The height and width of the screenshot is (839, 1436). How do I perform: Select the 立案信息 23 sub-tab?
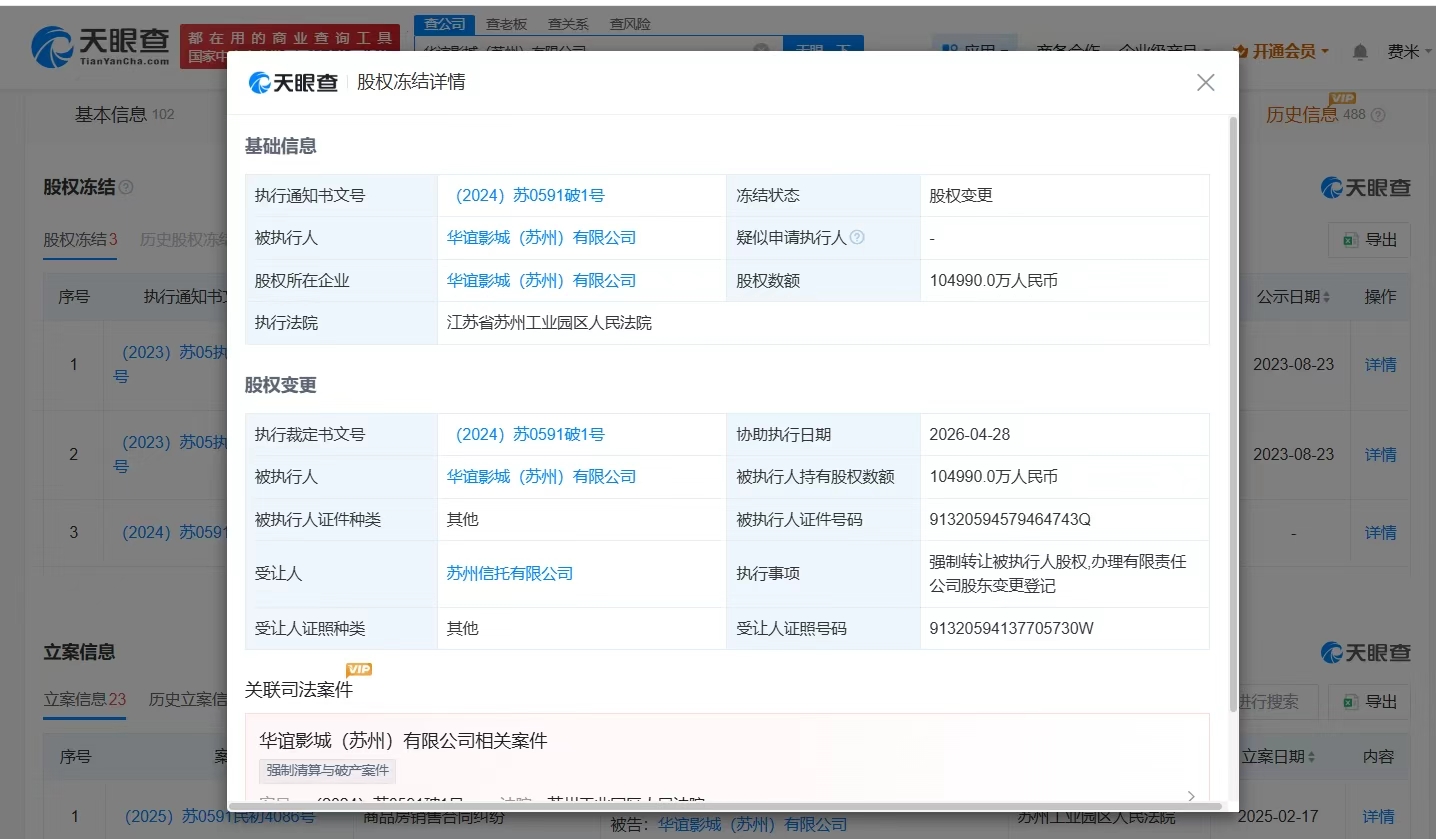pyautogui.click(x=85, y=700)
